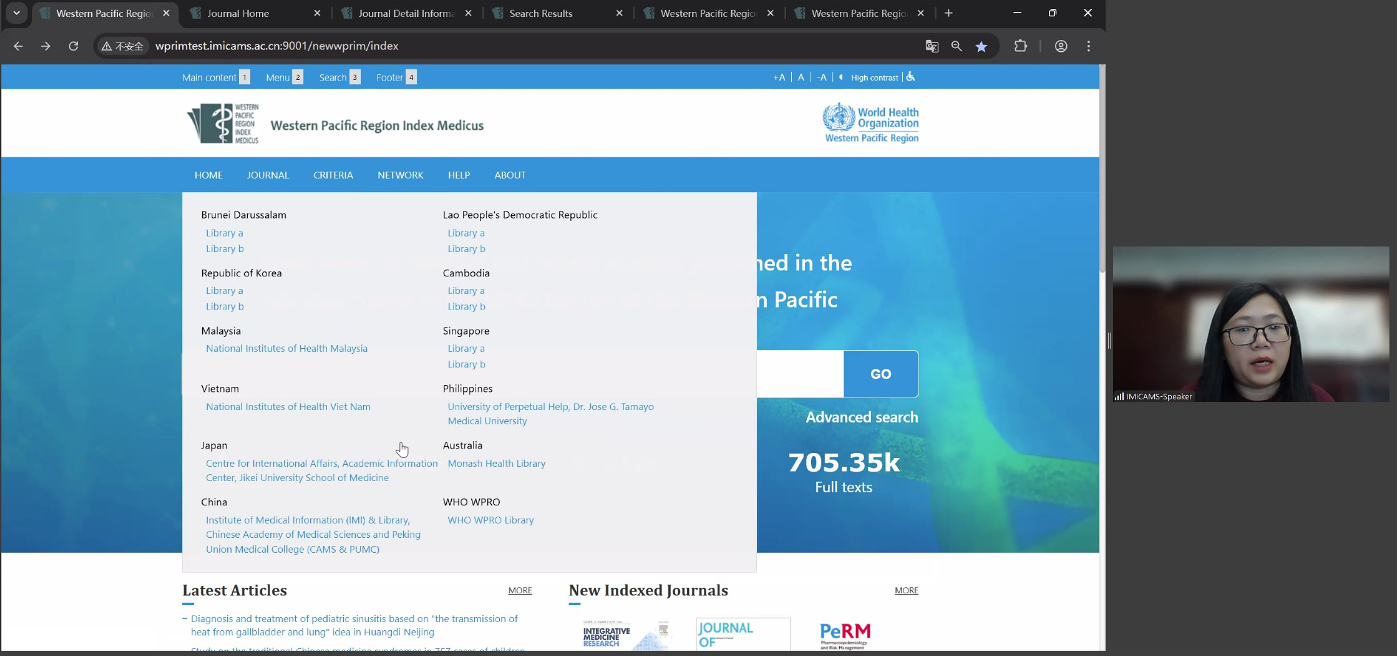The width and height of the screenshot is (1397, 656).
Task: Open Library b under Republic of Korea
Action: [225, 307]
